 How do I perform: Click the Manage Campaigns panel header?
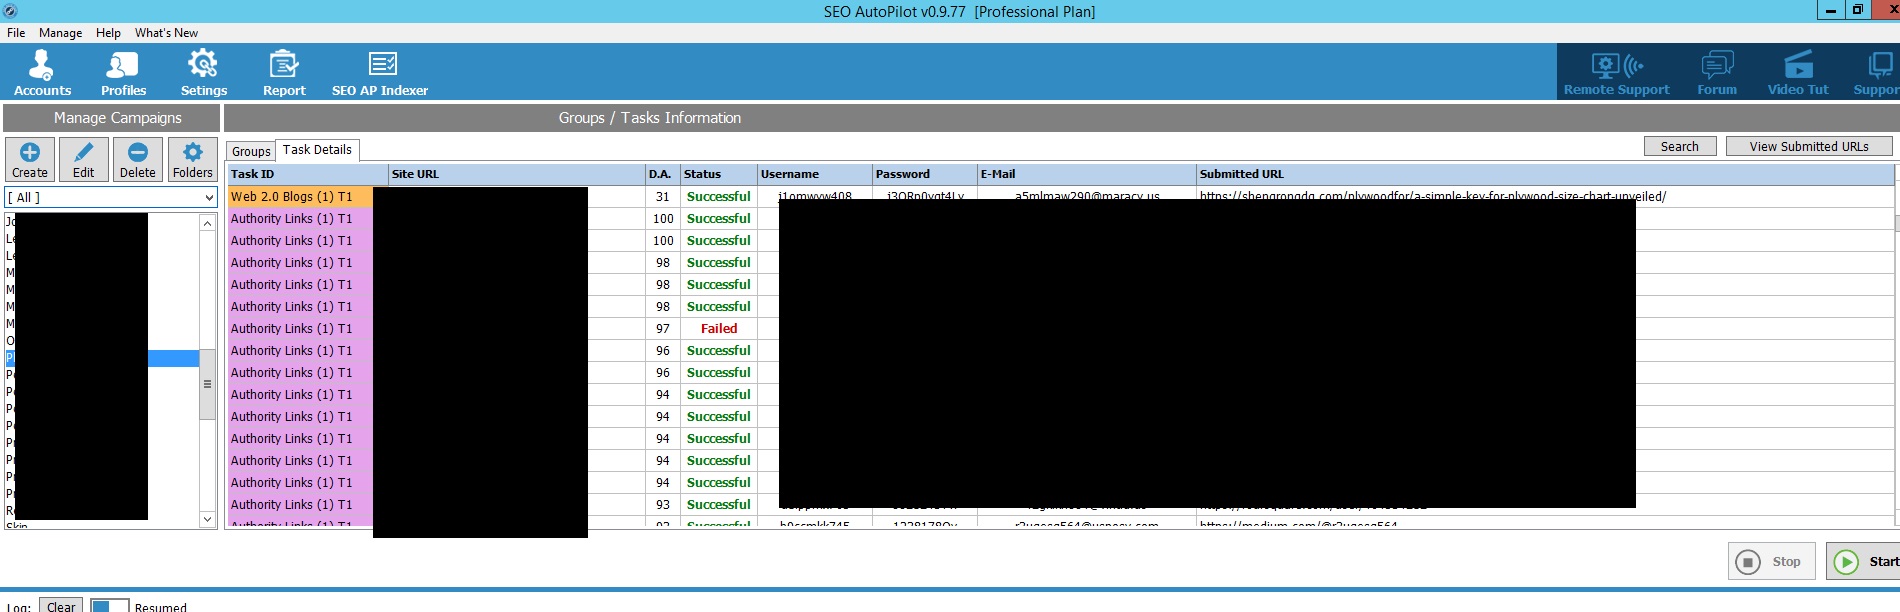[x=111, y=118]
